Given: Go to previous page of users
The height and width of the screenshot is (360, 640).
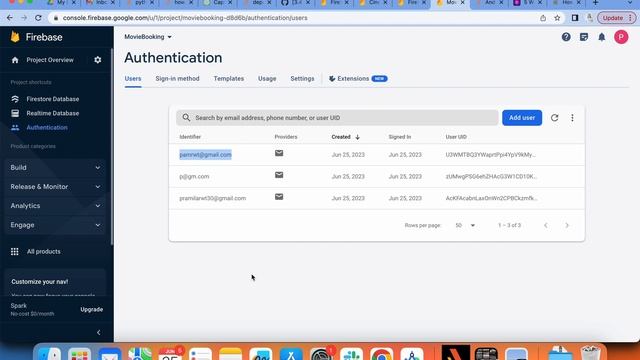Looking at the screenshot, I should (546, 225).
